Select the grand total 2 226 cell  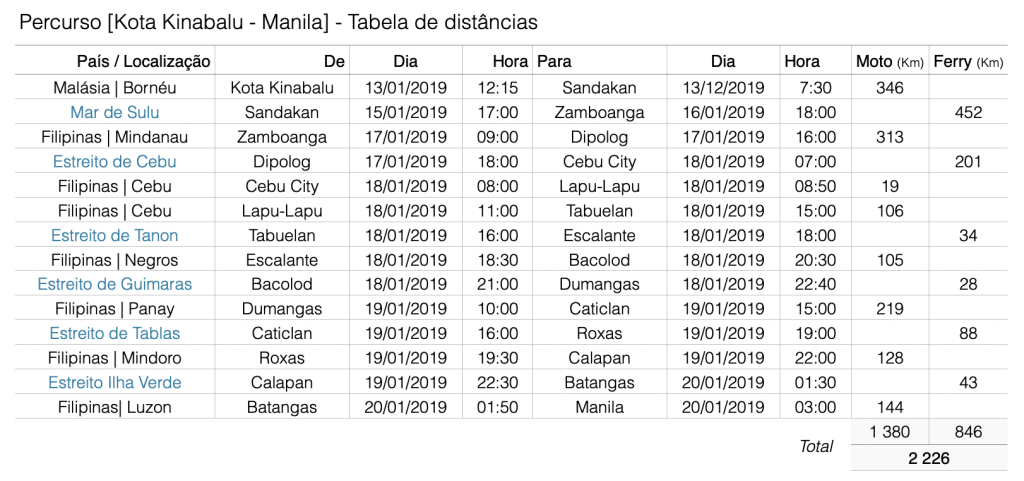tap(929, 458)
